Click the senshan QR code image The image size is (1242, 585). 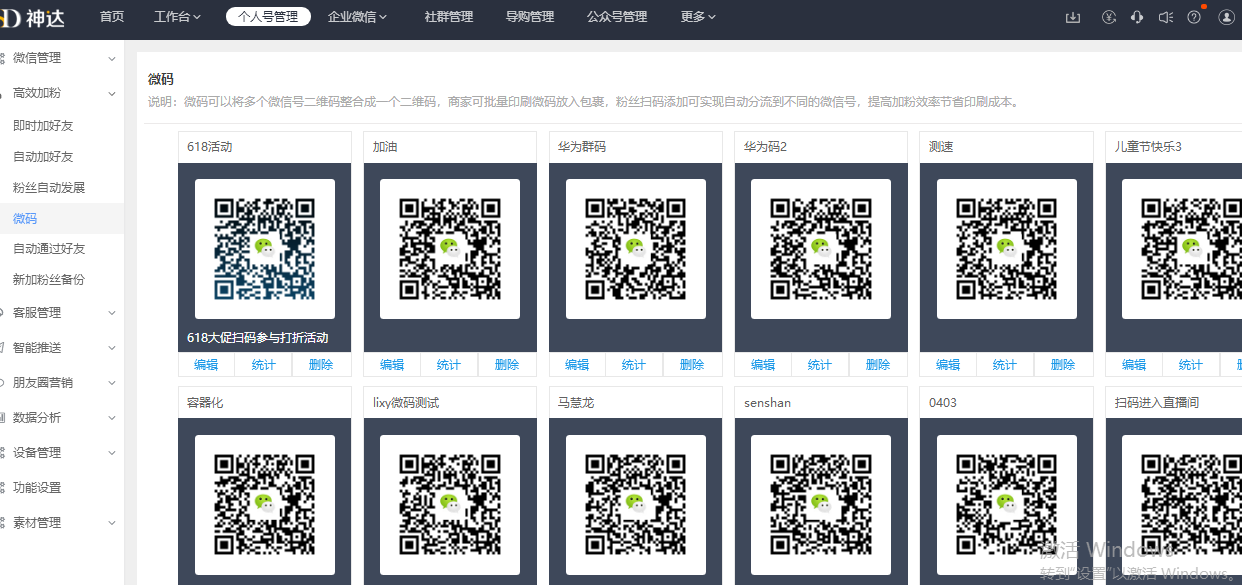click(821, 505)
